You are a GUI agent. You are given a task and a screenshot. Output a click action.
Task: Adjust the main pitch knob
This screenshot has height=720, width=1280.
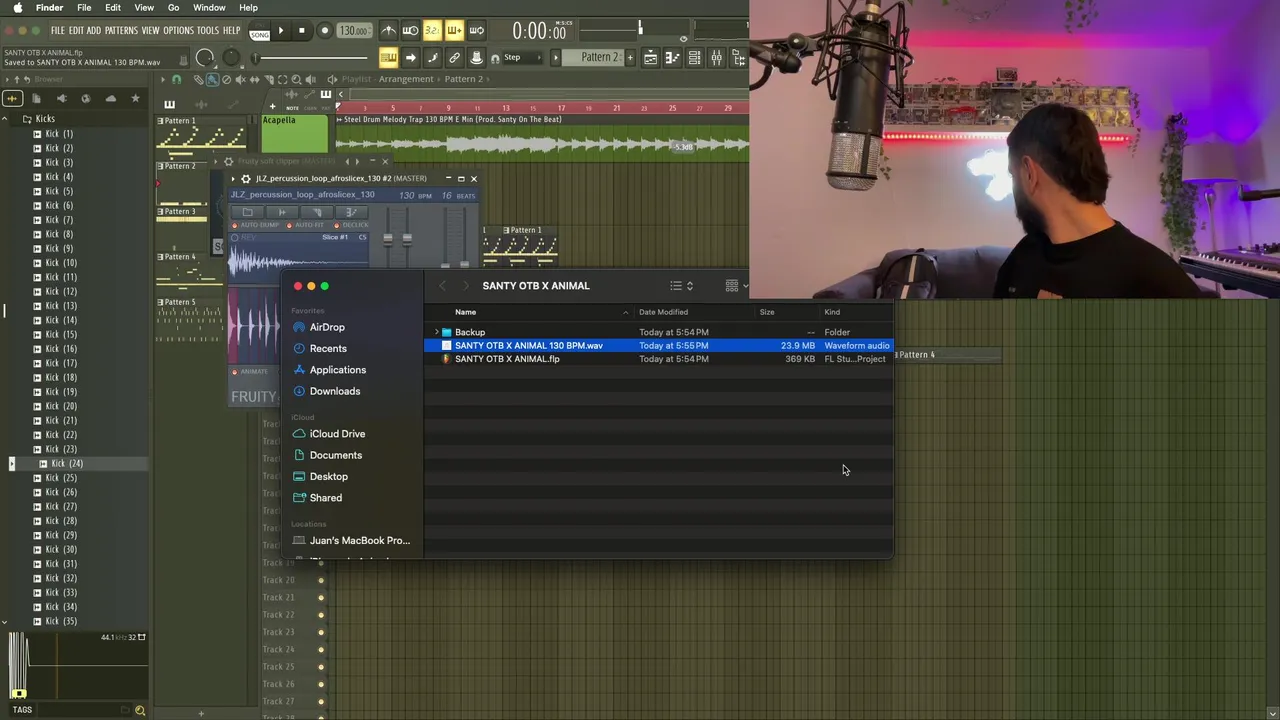point(231,58)
